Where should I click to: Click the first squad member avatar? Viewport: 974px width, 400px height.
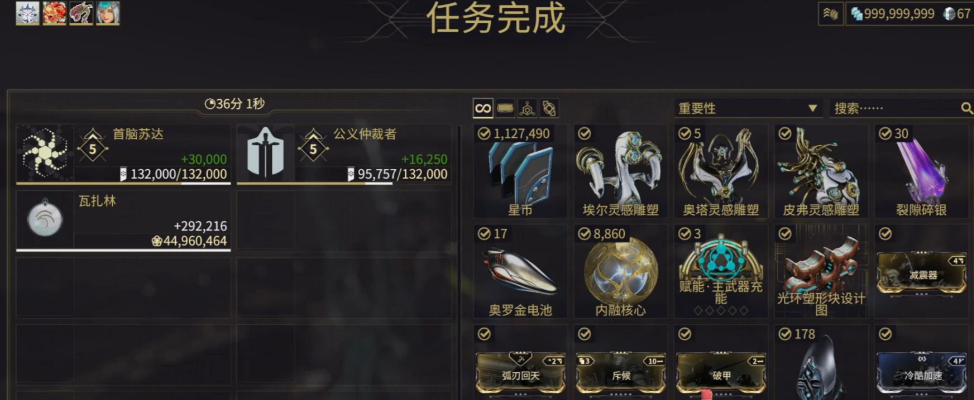pyautogui.click(x=28, y=13)
